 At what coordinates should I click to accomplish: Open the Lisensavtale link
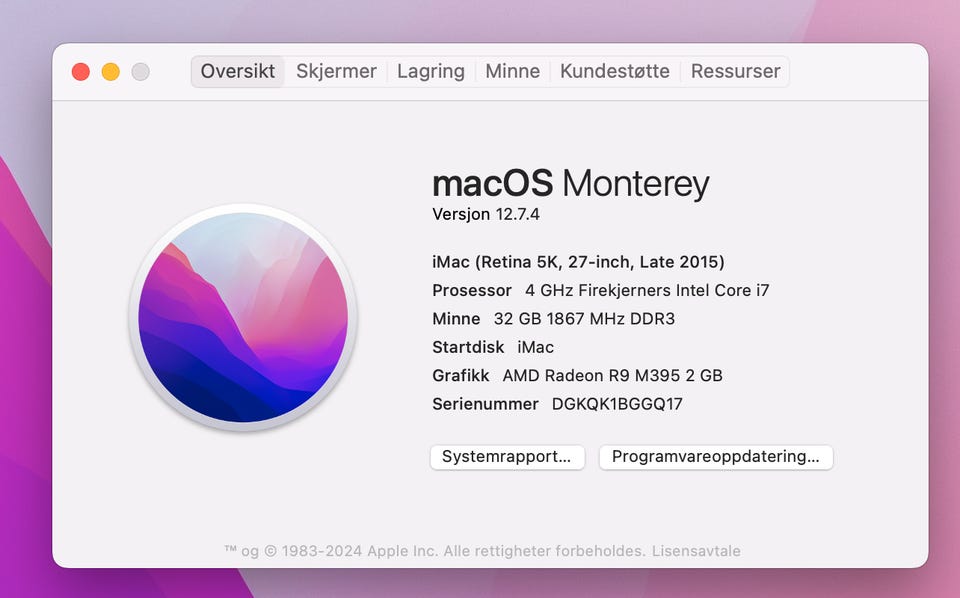click(x=696, y=551)
